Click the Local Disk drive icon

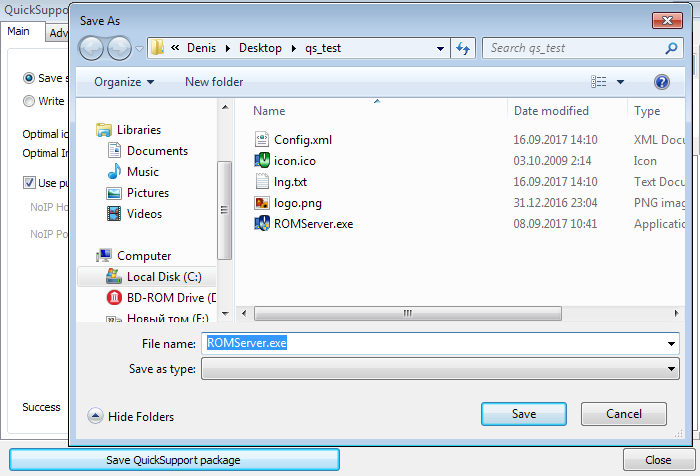[x=114, y=276]
